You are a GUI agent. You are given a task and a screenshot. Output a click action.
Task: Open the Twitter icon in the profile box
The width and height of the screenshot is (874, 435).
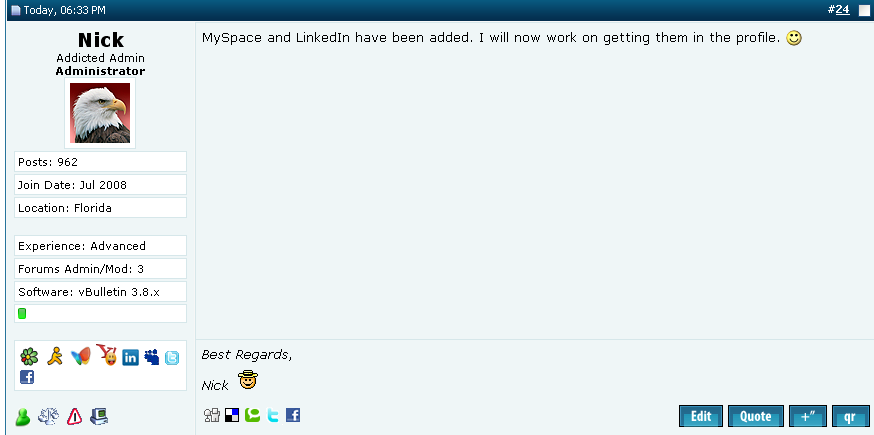click(x=172, y=357)
